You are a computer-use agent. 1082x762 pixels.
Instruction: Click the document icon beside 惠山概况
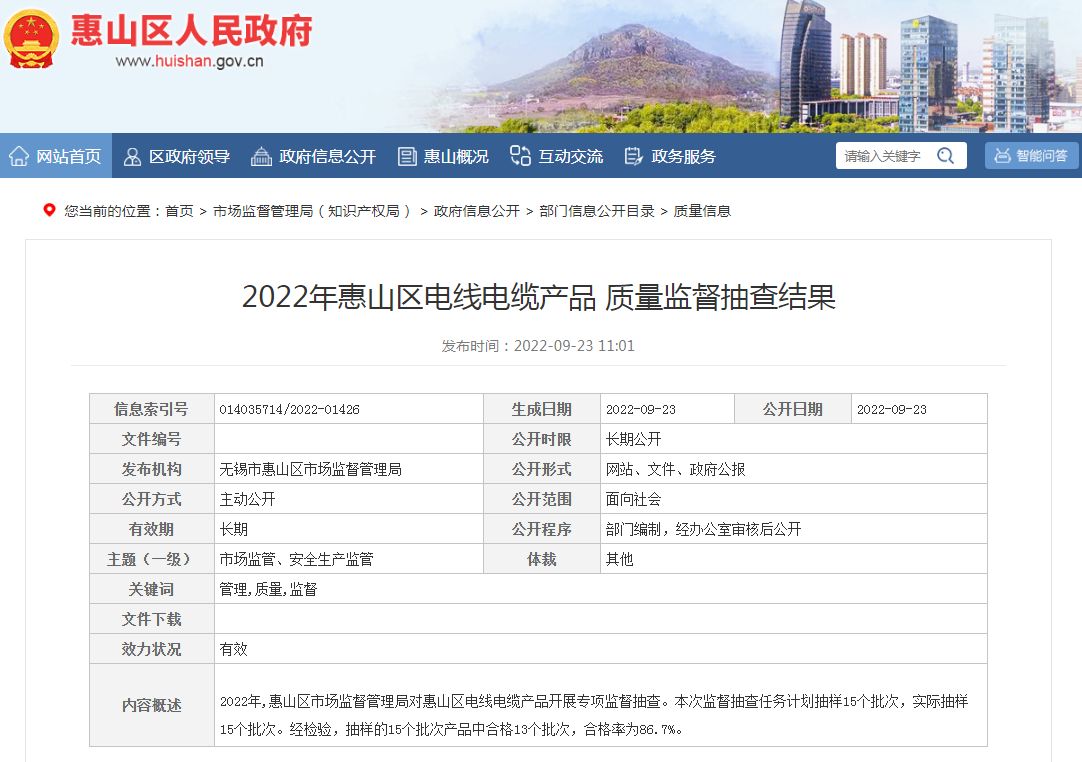[x=406, y=156]
